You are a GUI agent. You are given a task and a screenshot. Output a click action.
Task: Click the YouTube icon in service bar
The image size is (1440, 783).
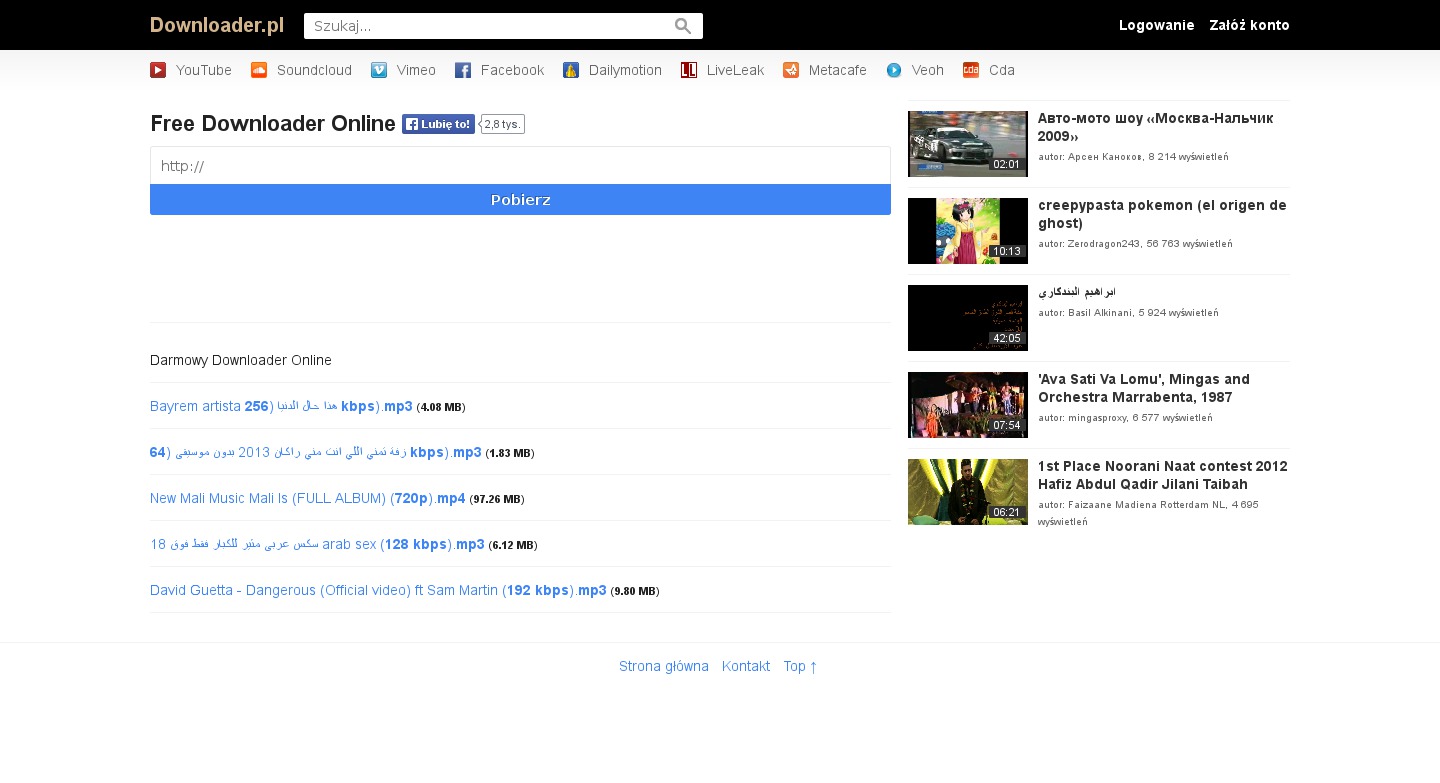click(158, 70)
